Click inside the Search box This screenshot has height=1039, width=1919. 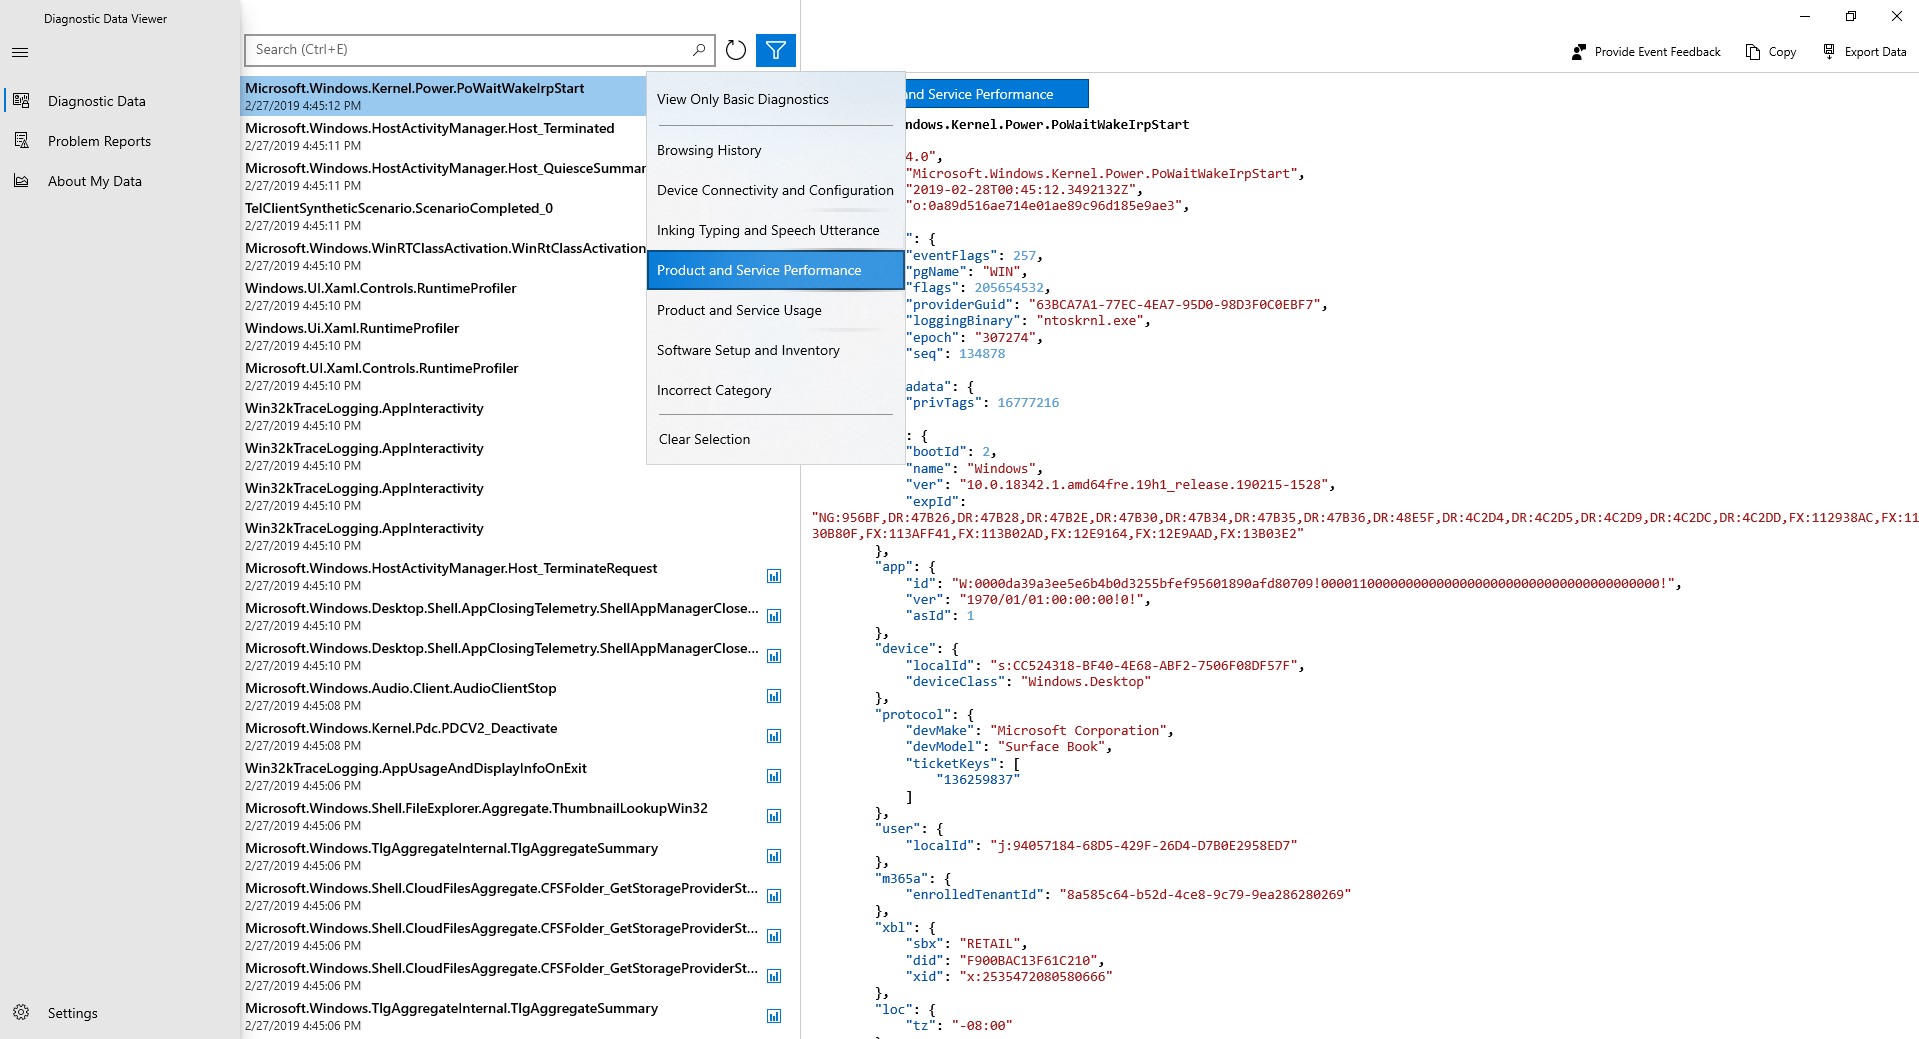[470, 49]
